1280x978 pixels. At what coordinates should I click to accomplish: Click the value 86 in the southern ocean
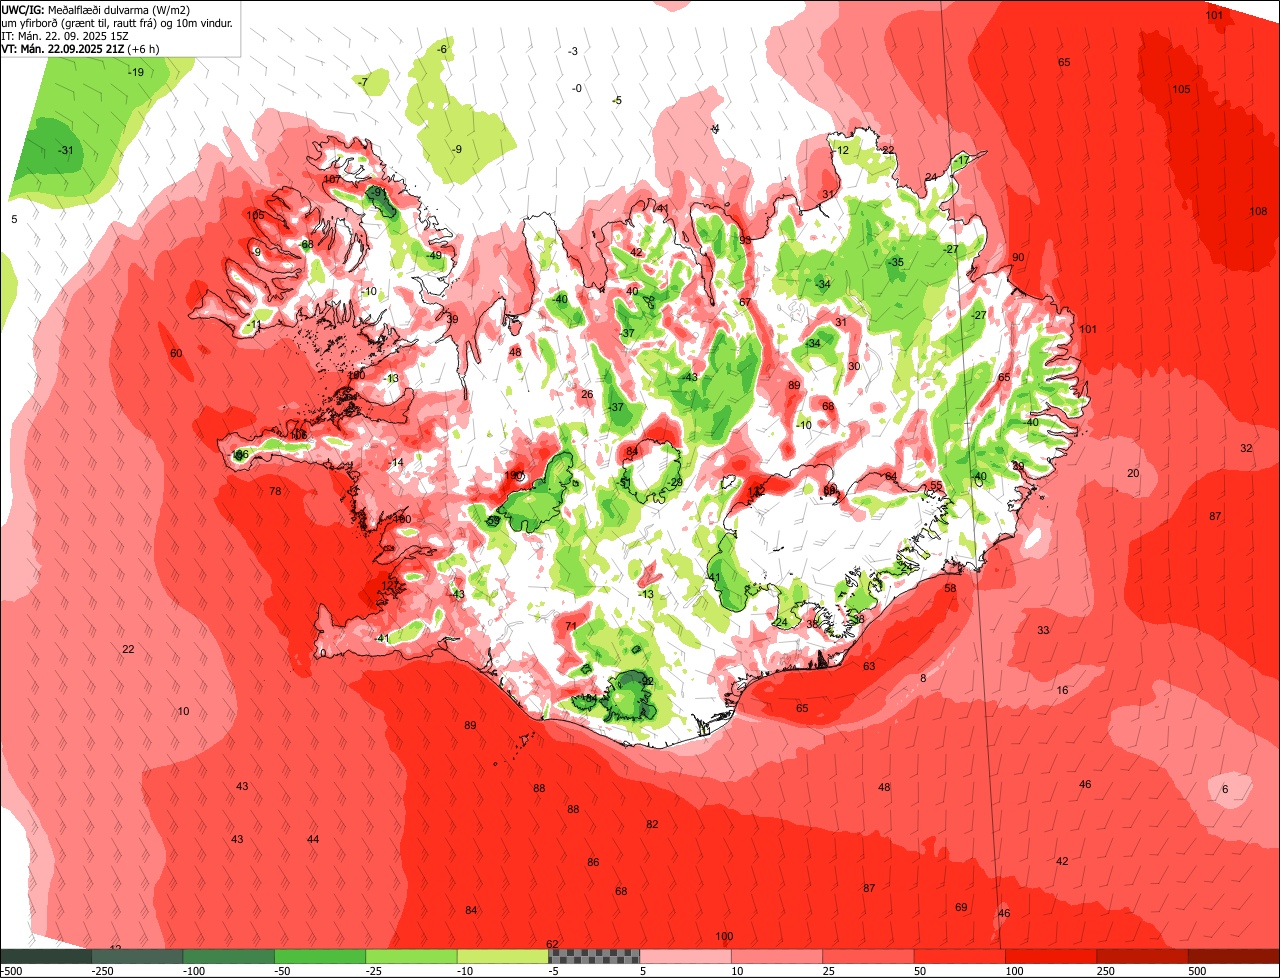[593, 862]
